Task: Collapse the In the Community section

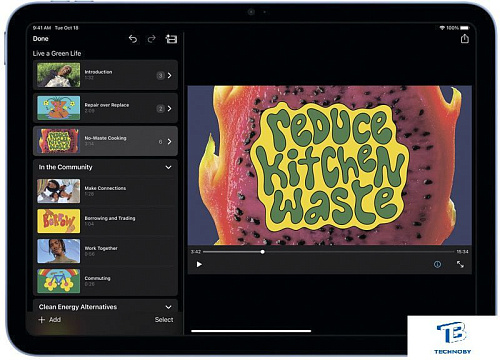Action: (x=168, y=167)
